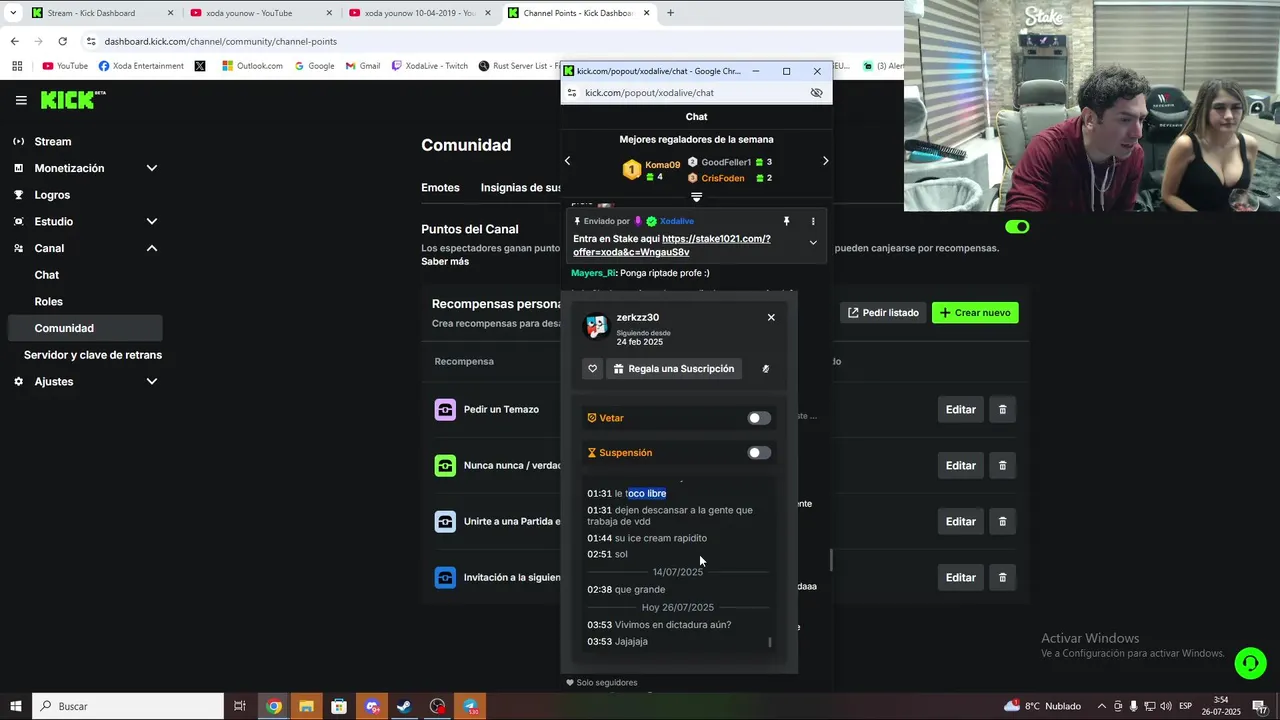This screenshot has height=720, width=1280.
Task: Open site info in chat popout
Action: click(x=571, y=93)
